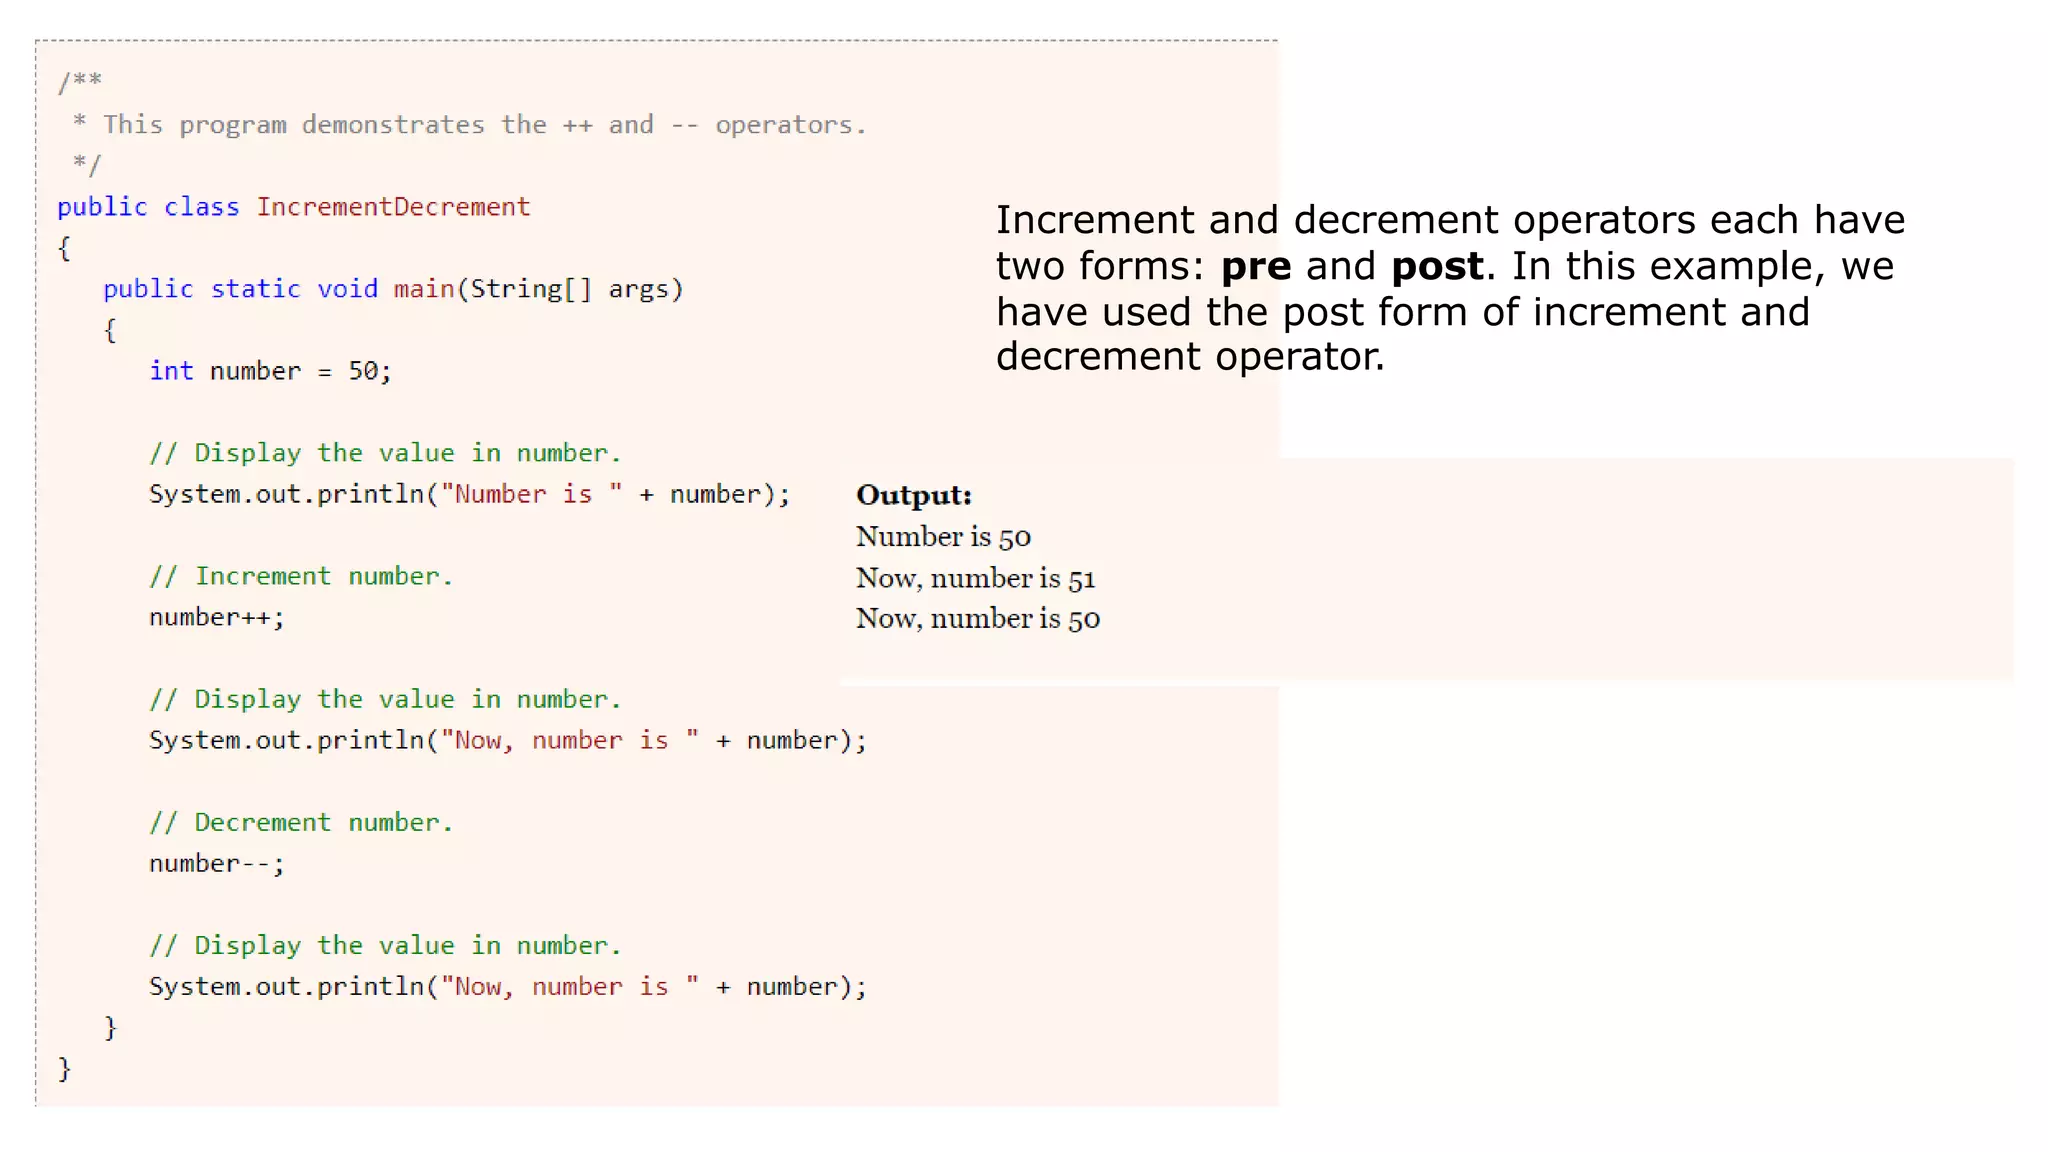Click the '// Decrement number.' comment
Screen dimensions: 2048x1152
pyautogui.click(x=301, y=822)
